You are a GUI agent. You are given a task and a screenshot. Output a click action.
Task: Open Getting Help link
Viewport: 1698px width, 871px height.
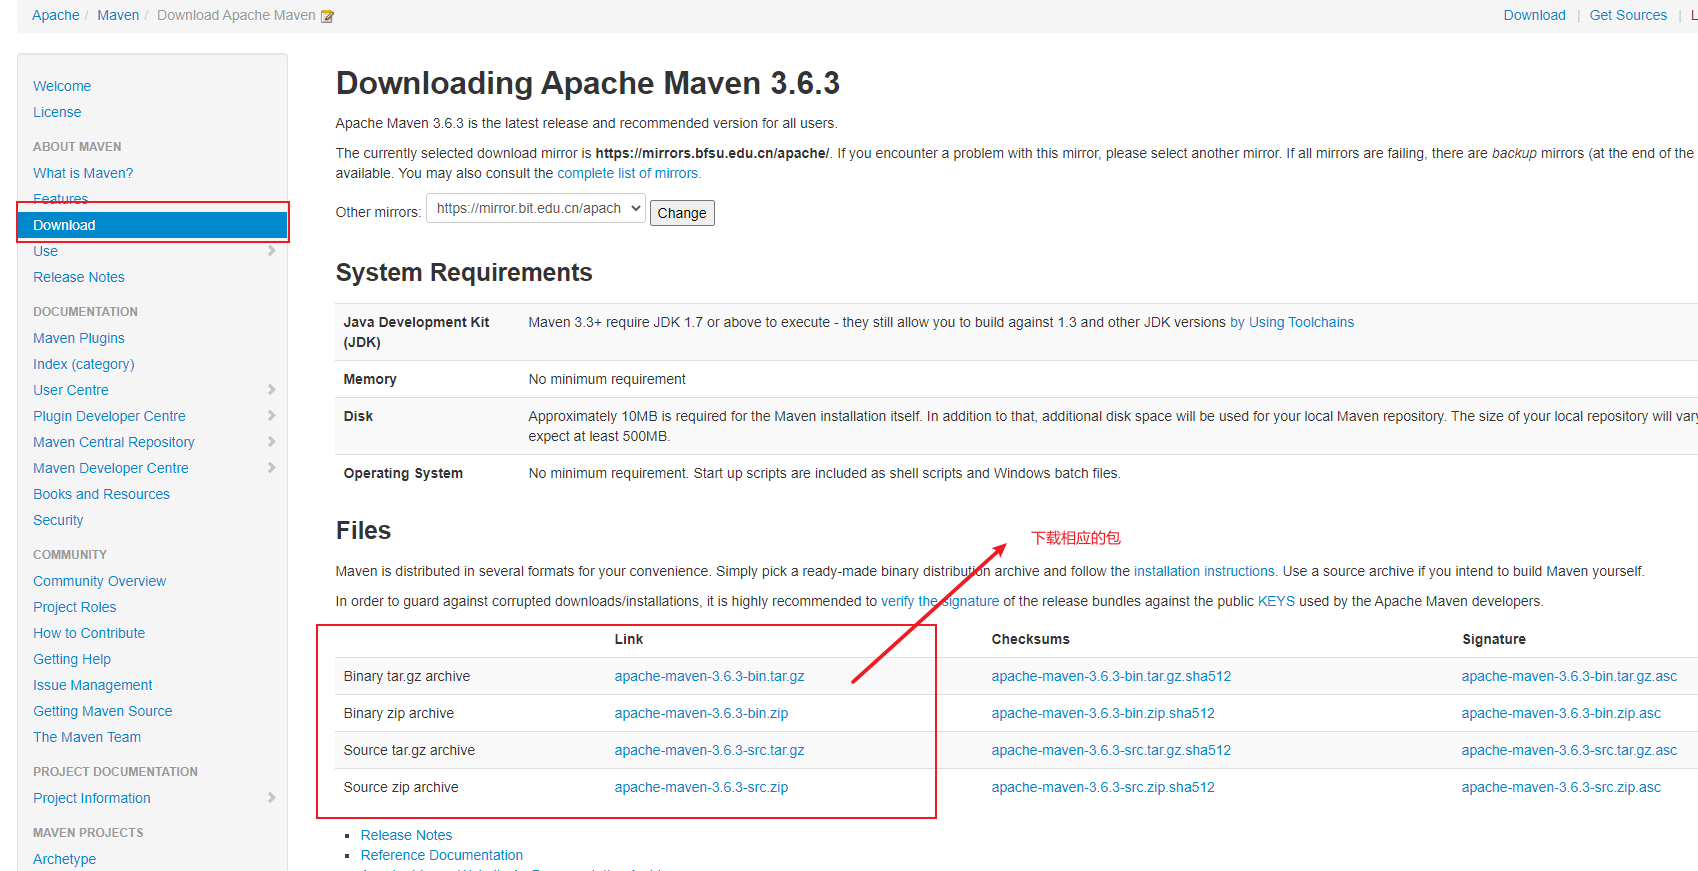click(72, 659)
